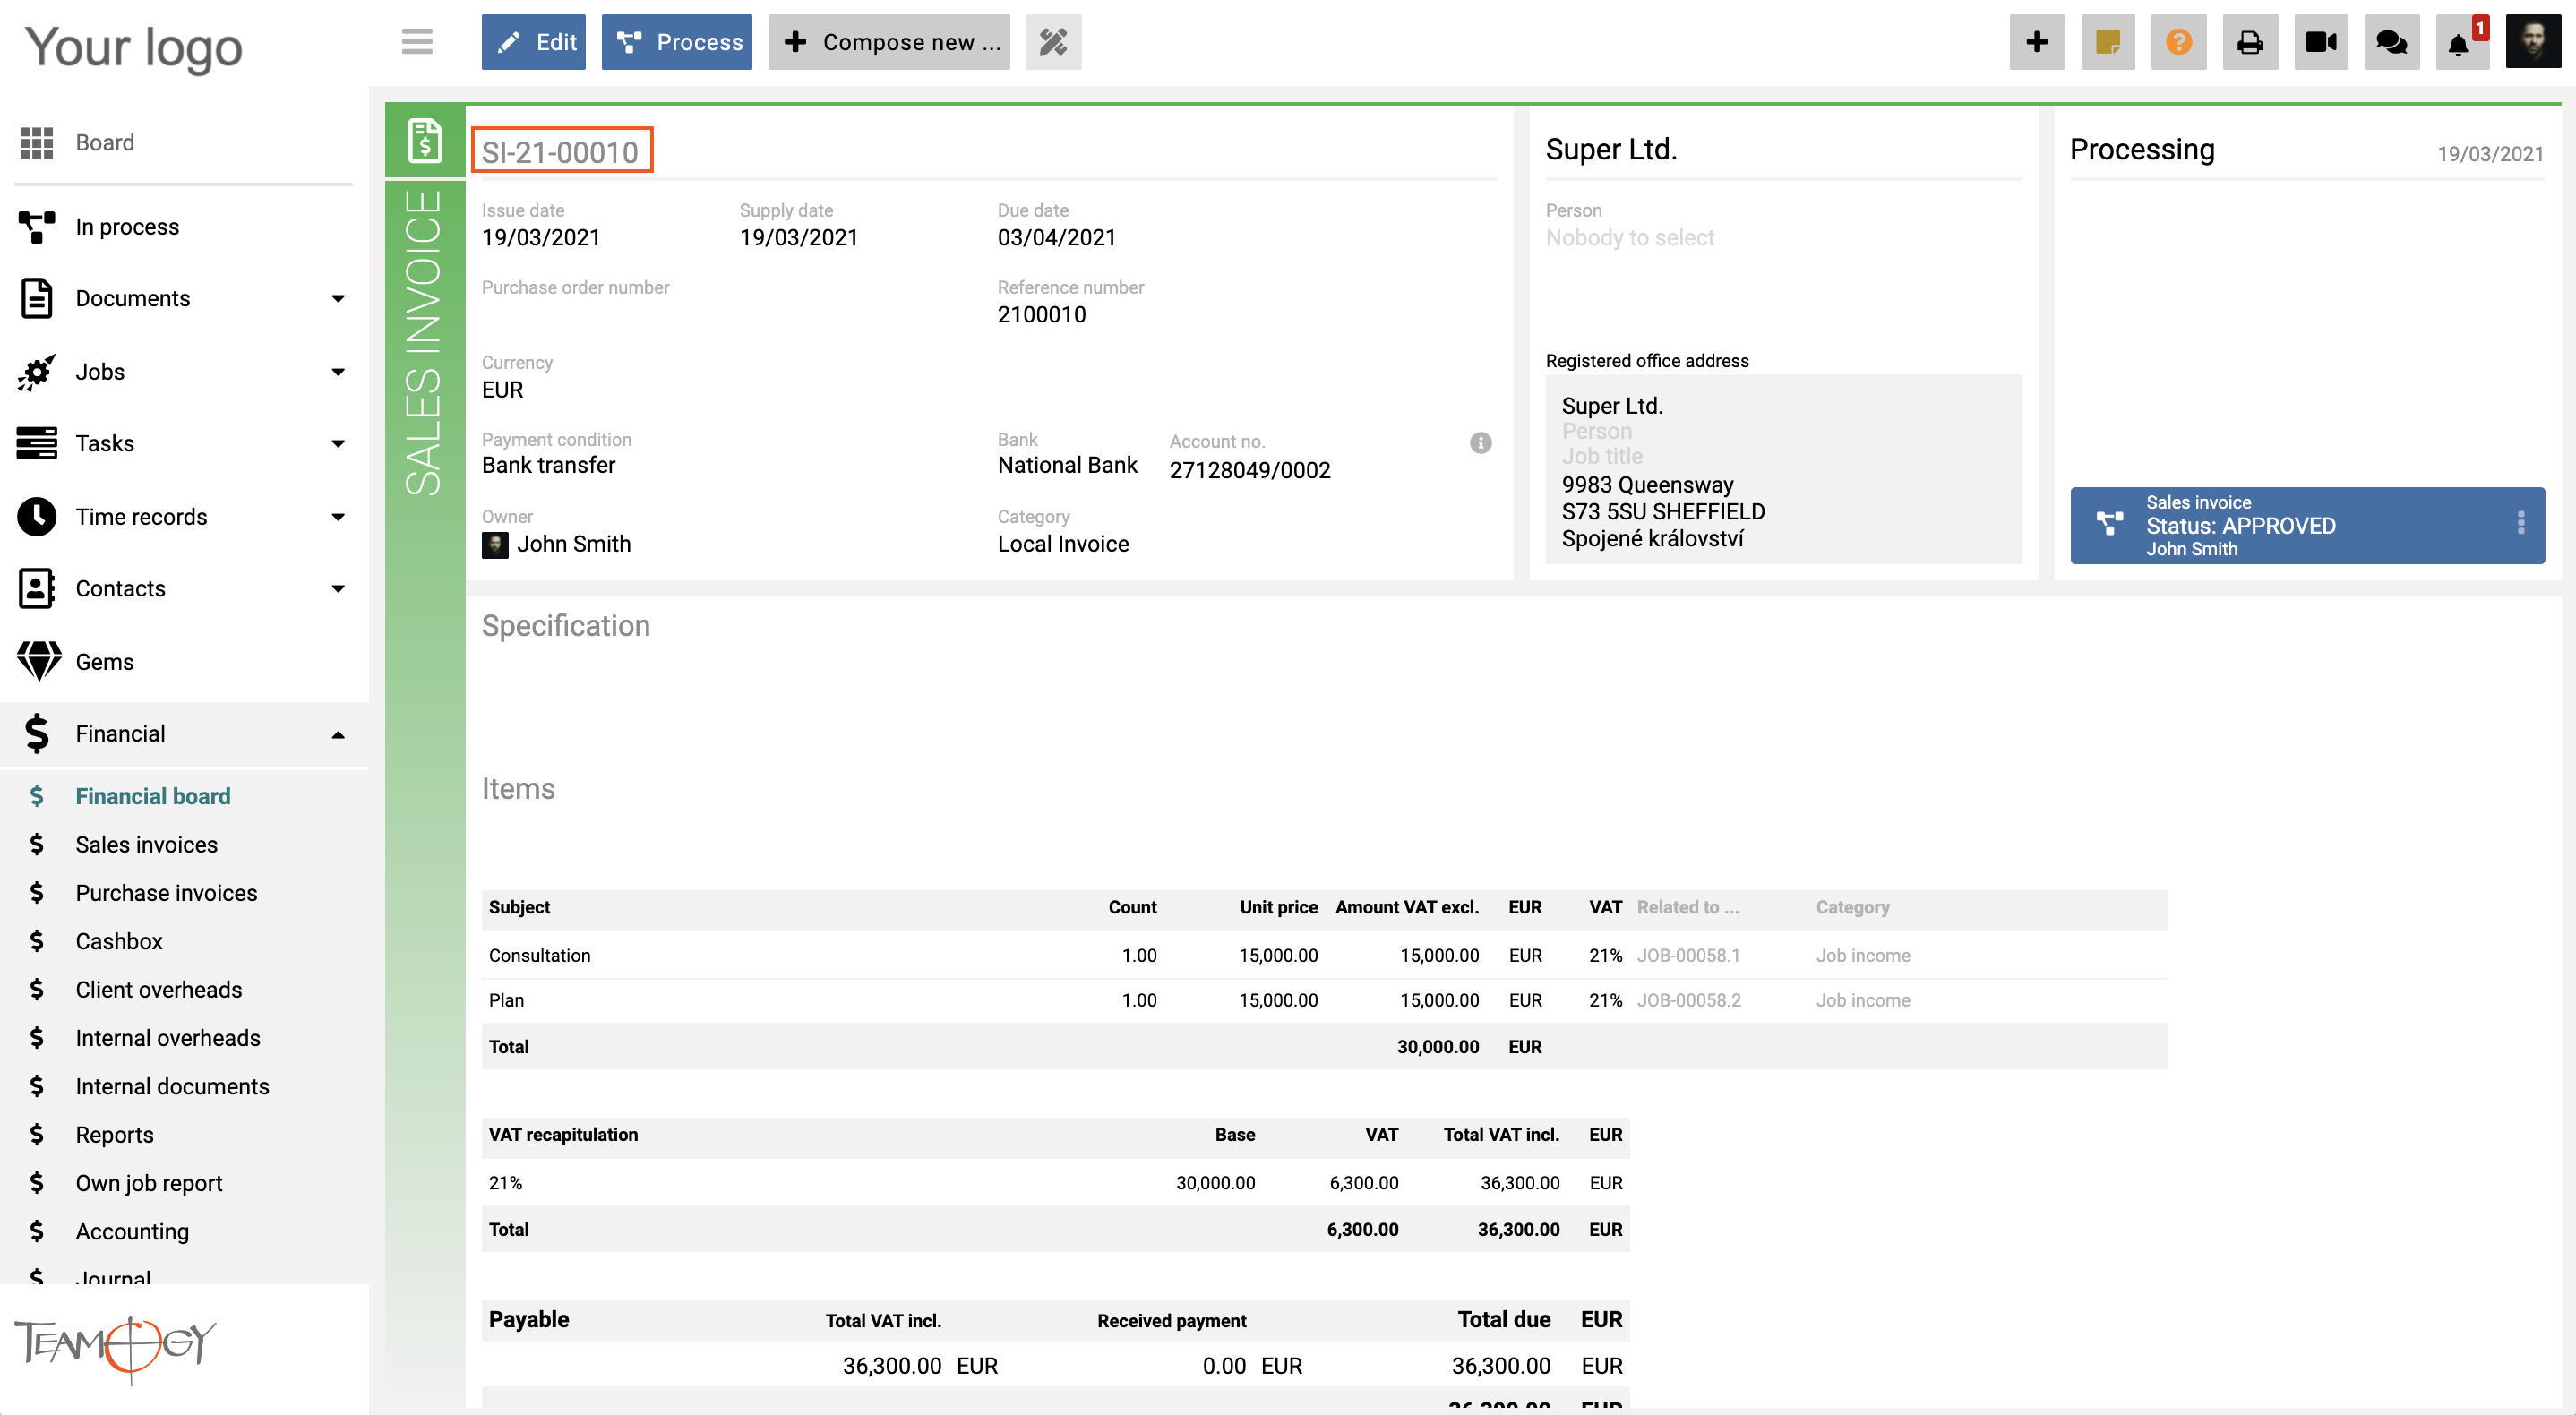Click the chat/comment icon in toolbar
This screenshot has width=2576, height=1415.
[x=2390, y=39]
